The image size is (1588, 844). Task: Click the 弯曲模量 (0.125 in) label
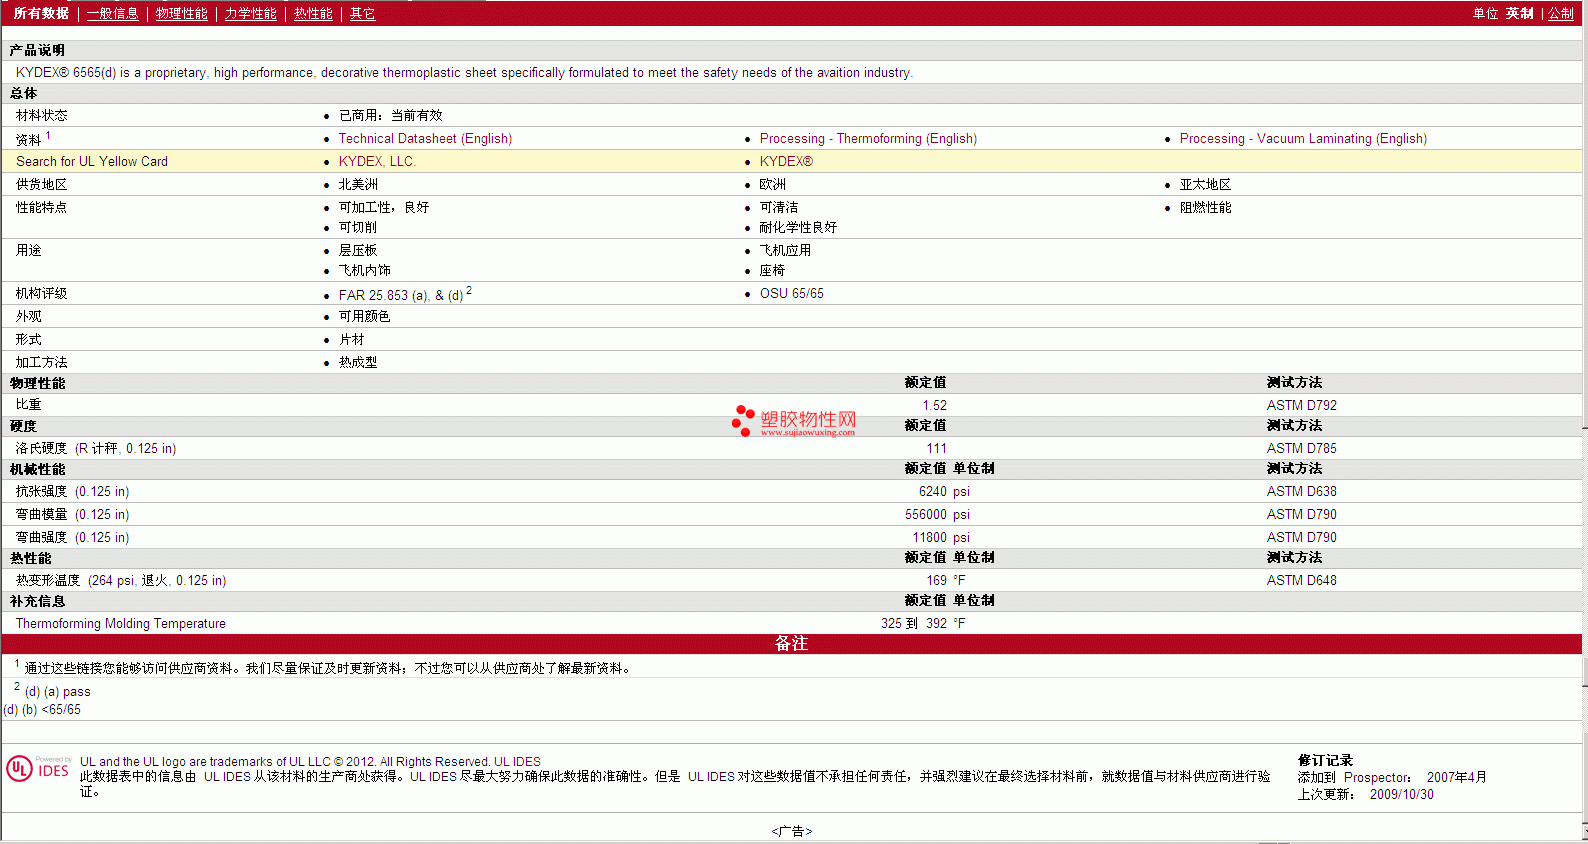[x=72, y=515]
